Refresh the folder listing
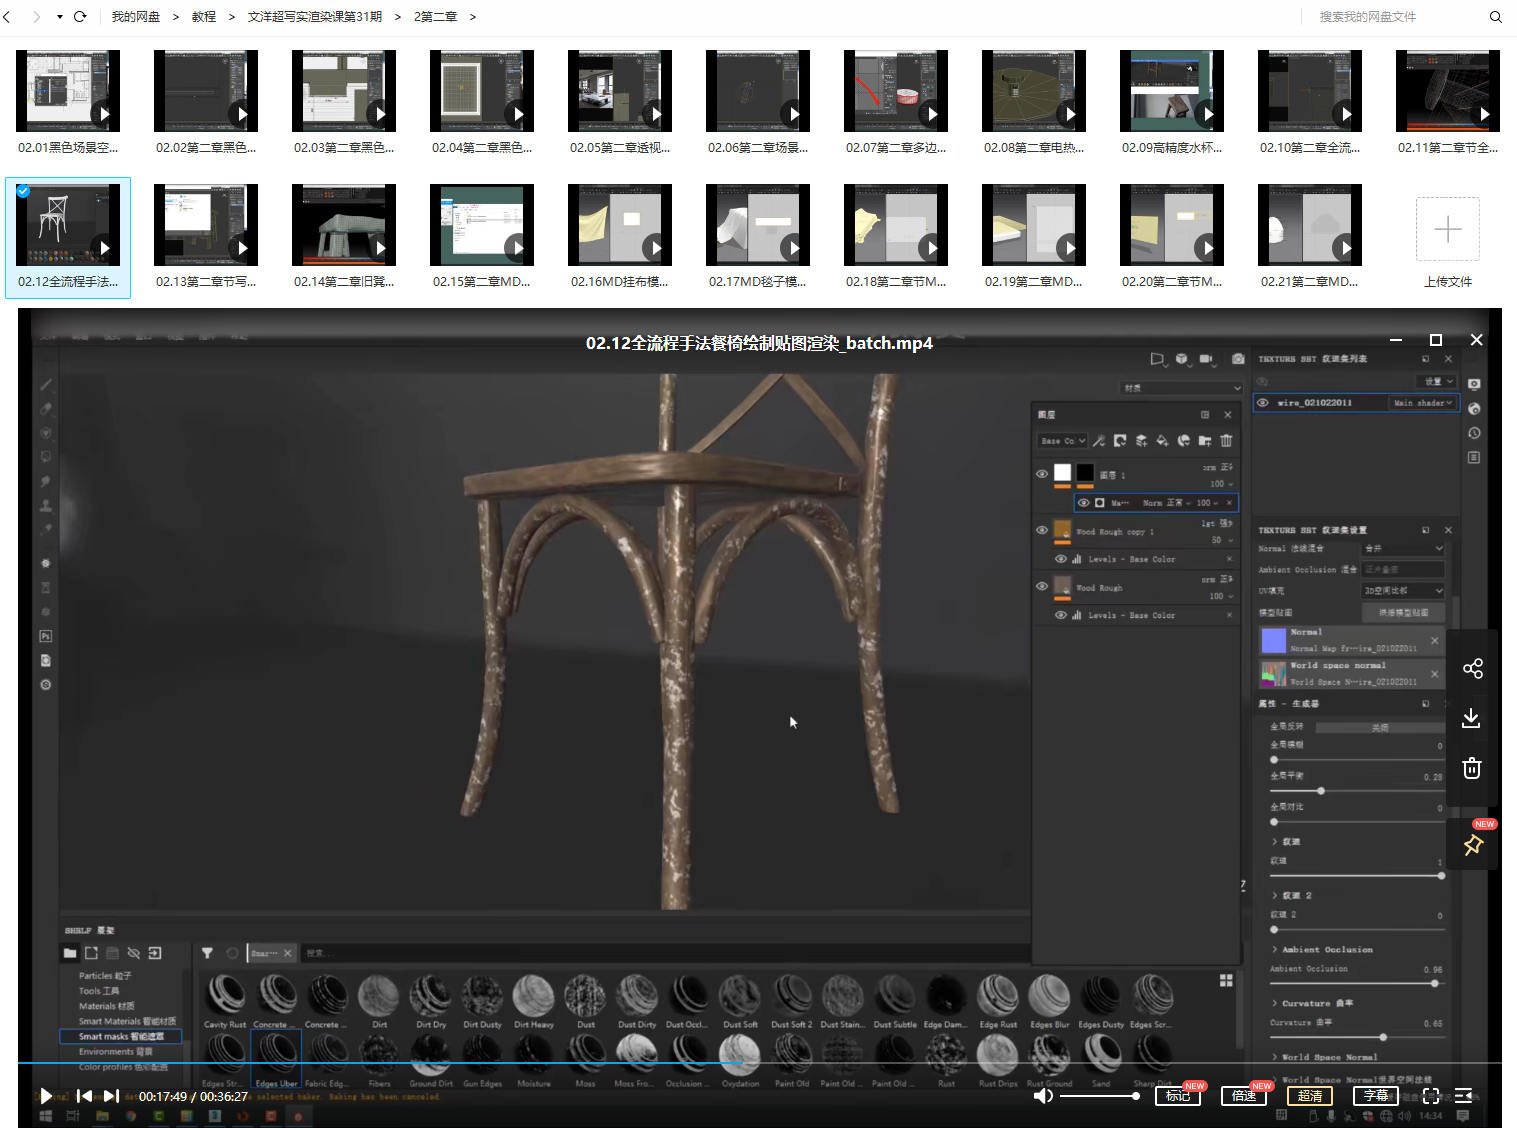The width and height of the screenshot is (1517, 1130). point(80,17)
